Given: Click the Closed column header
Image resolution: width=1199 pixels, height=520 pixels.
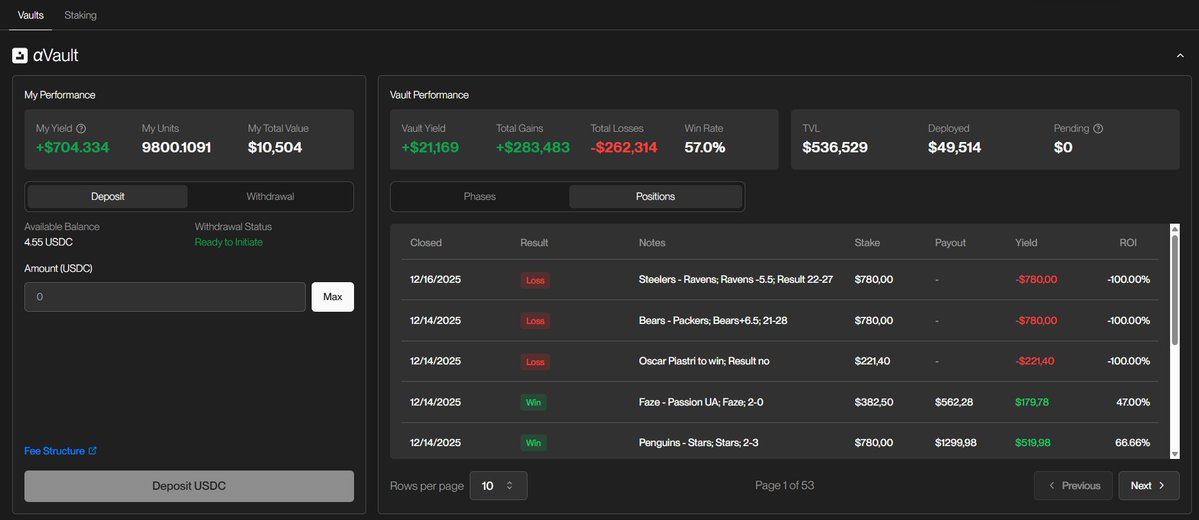Looking at the screenshot, I should (426, 242).
